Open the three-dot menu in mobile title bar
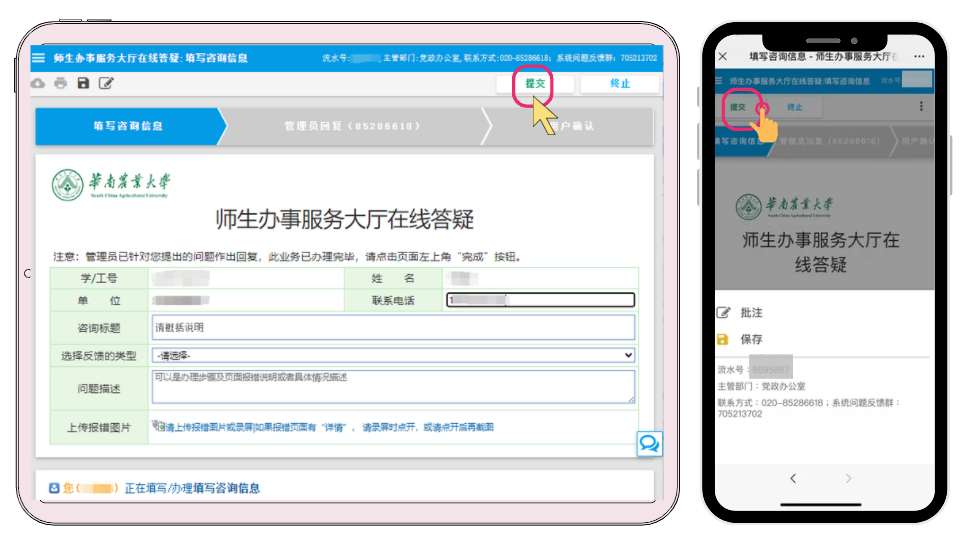The width and height of the screenshot is (977, 553). tap(919, 57)
